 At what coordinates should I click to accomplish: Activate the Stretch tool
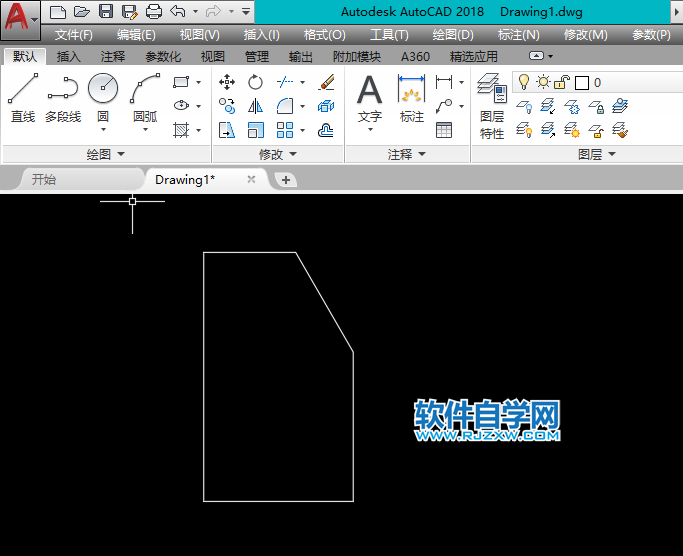click(x=227, y=130)
